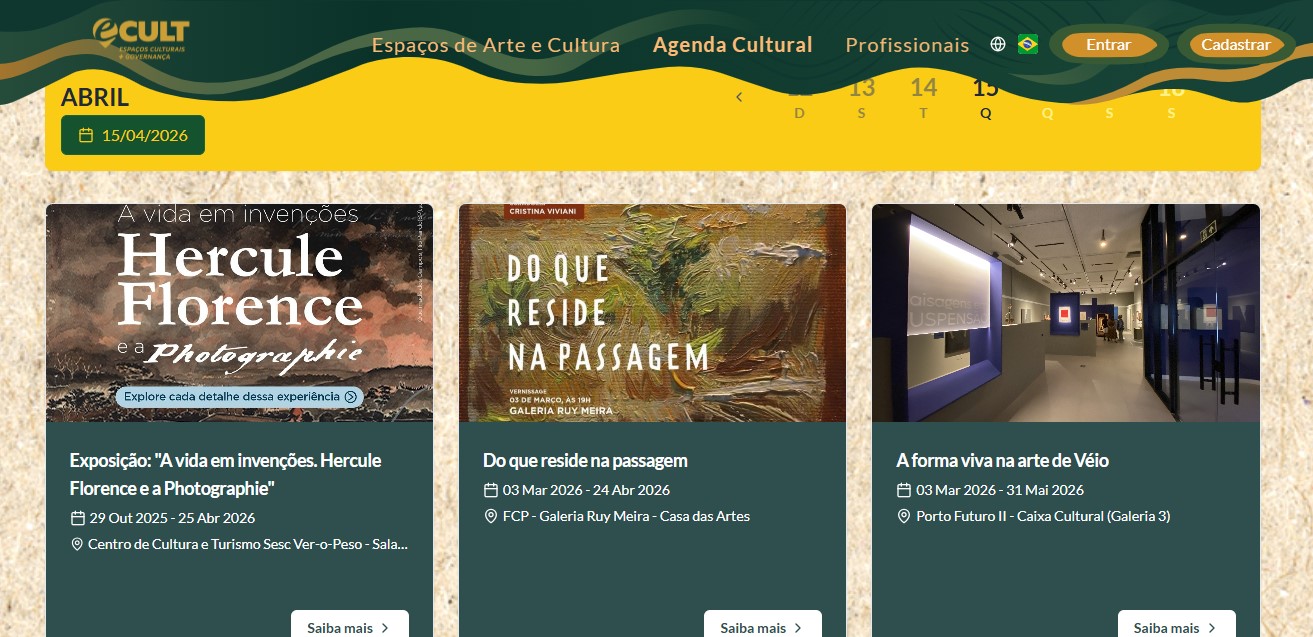Click the location pin for FCP - Galeria Ruy Meira
This screenshot has width=1313, height=637.
coord(490,516)
